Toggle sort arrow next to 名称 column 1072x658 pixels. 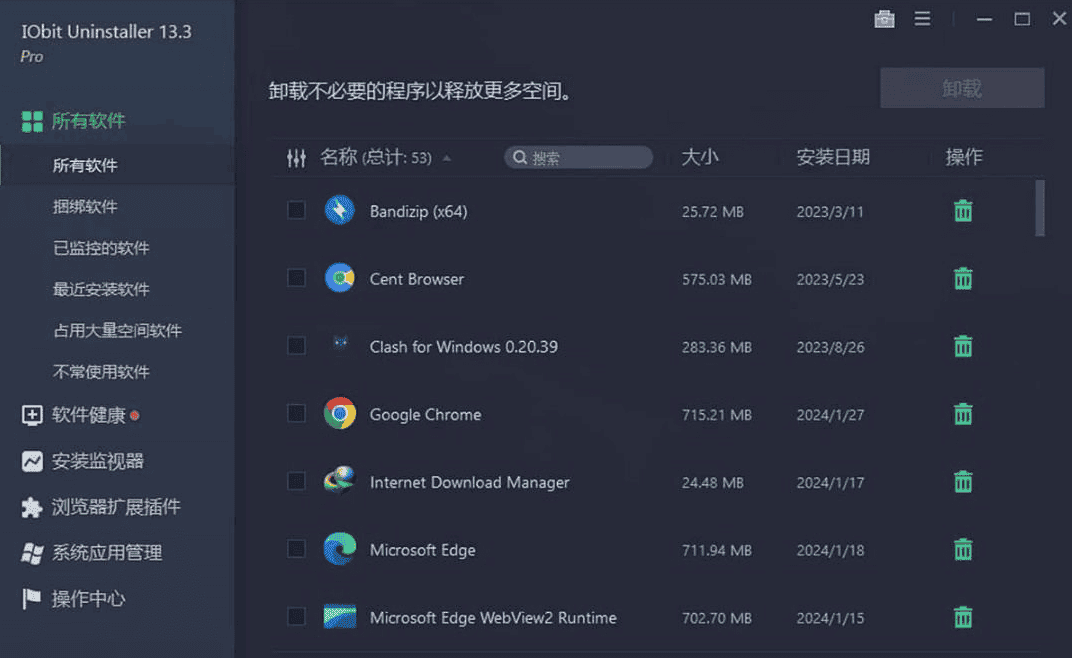point(446,158)
